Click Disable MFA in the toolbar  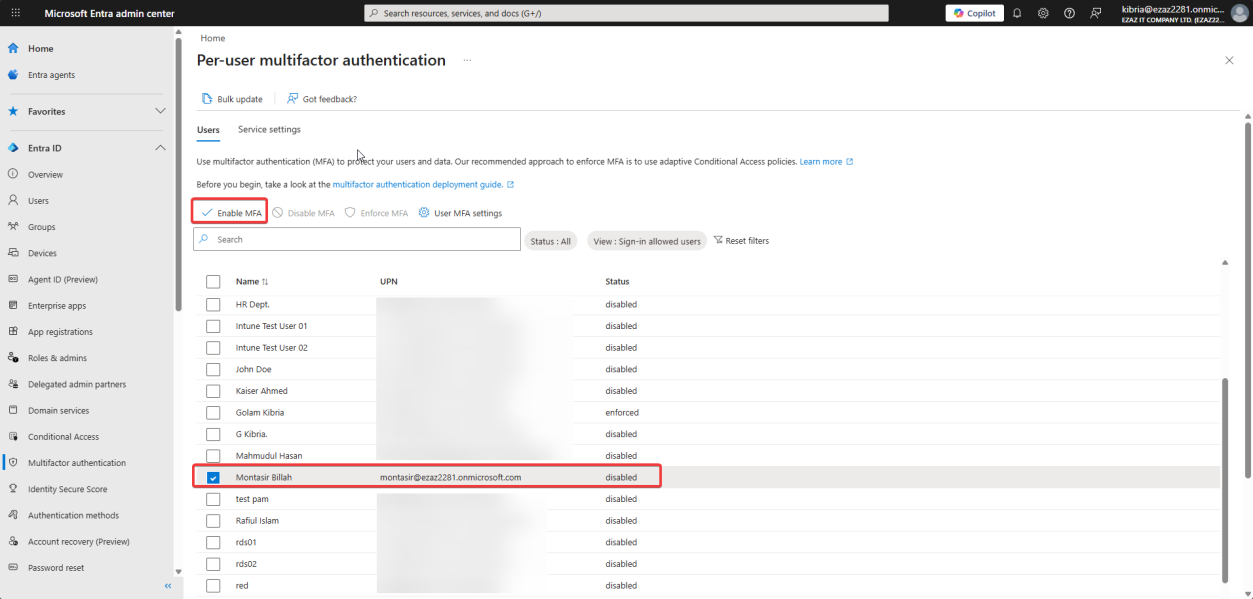coord(303,213)
